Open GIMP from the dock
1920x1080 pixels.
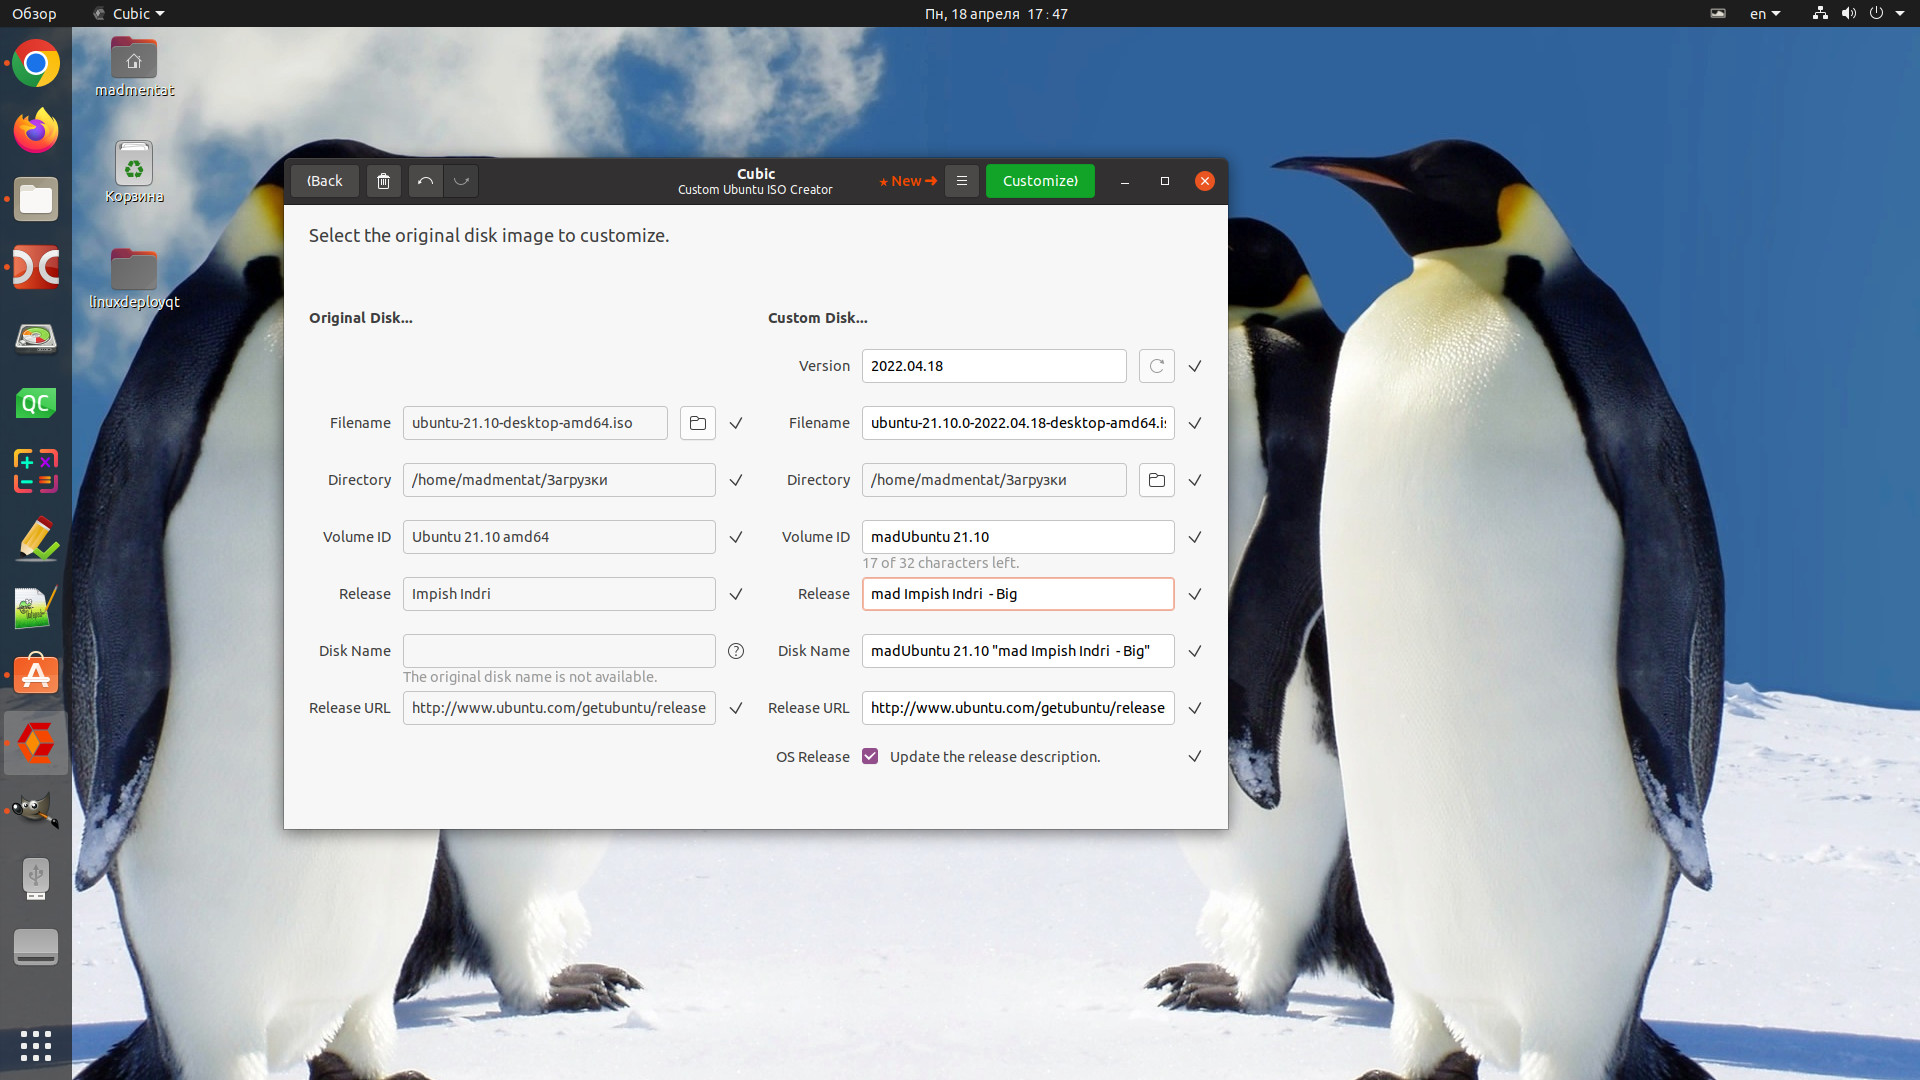(36, 811)
